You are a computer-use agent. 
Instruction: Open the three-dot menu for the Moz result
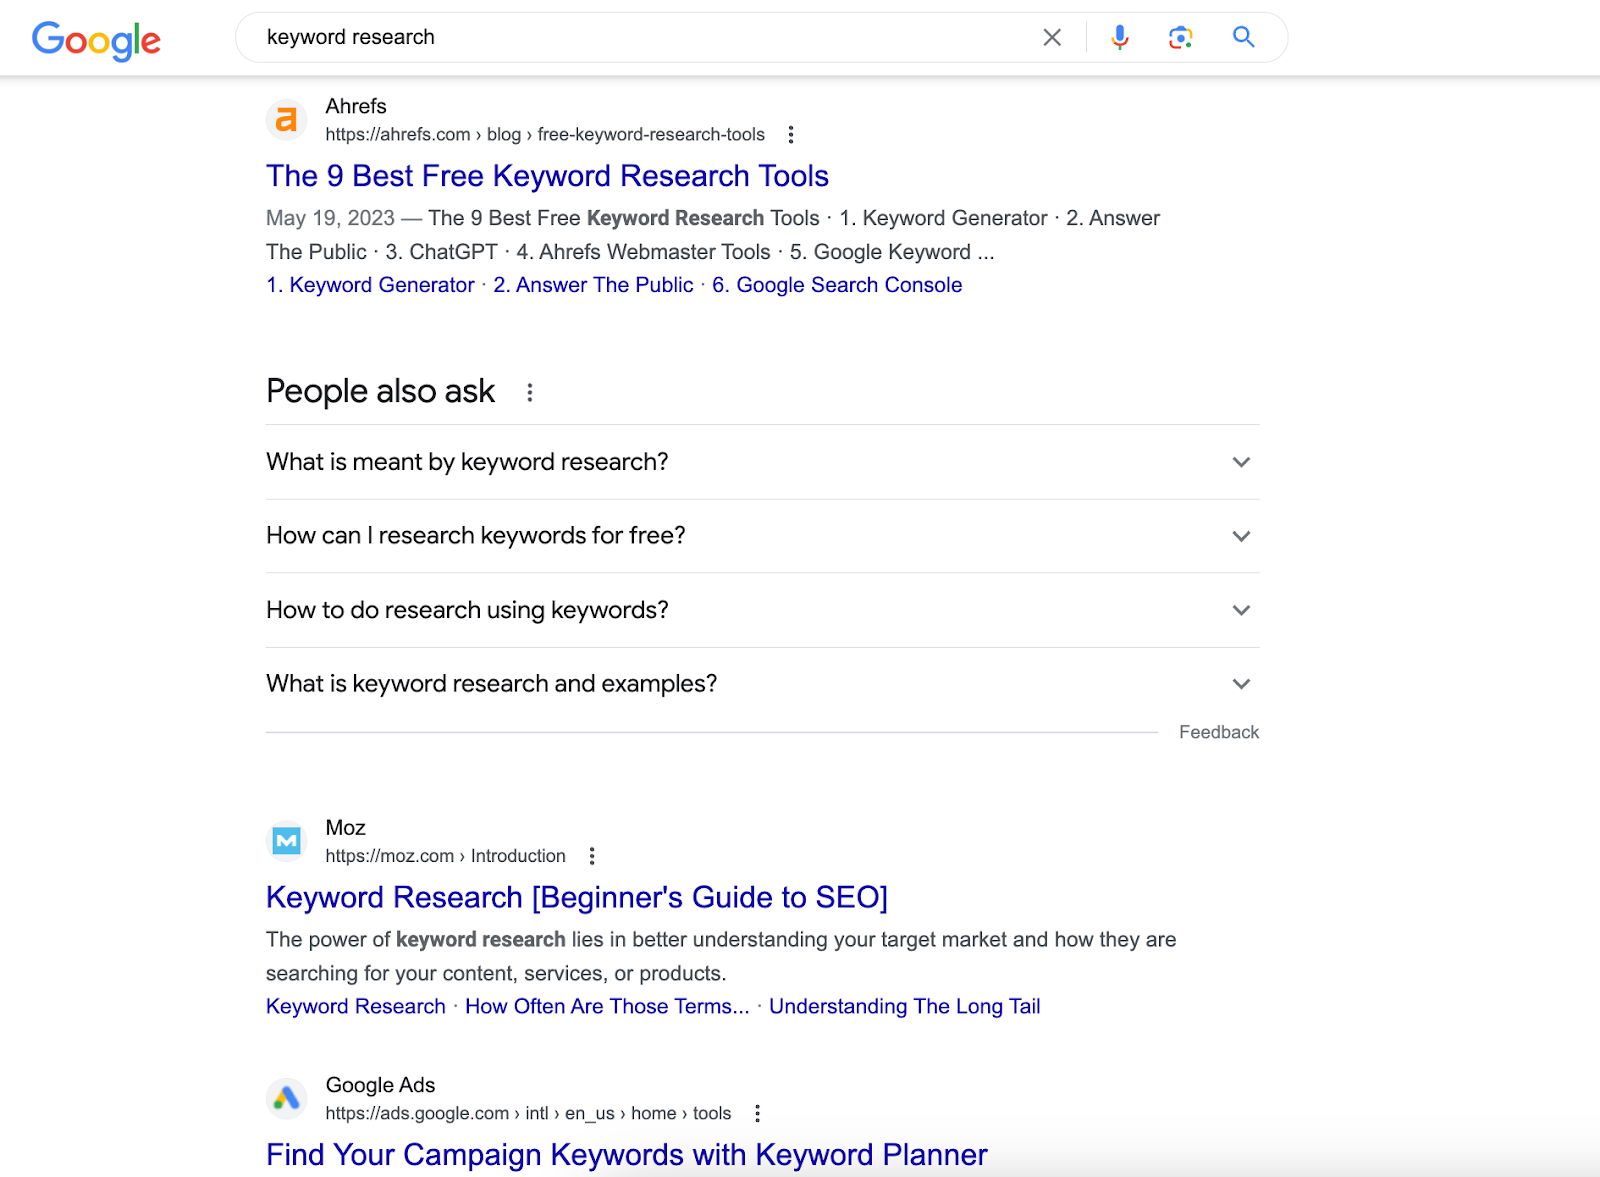[x=592, y=855]
